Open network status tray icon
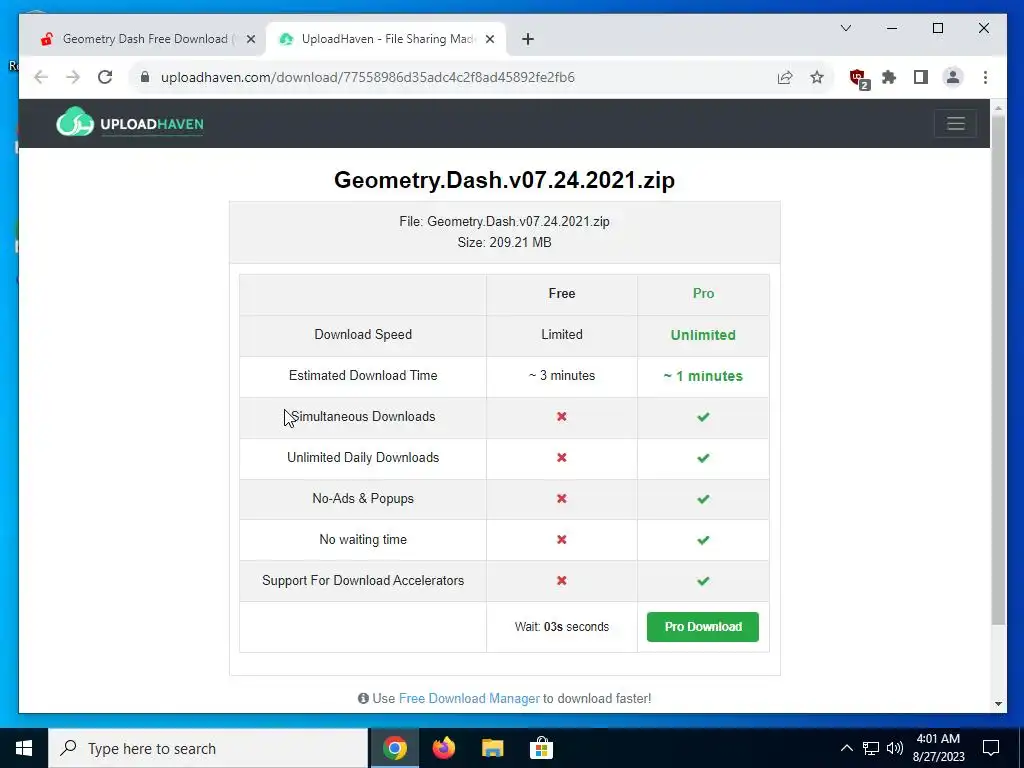The image size is (1024, 768). 871,748
